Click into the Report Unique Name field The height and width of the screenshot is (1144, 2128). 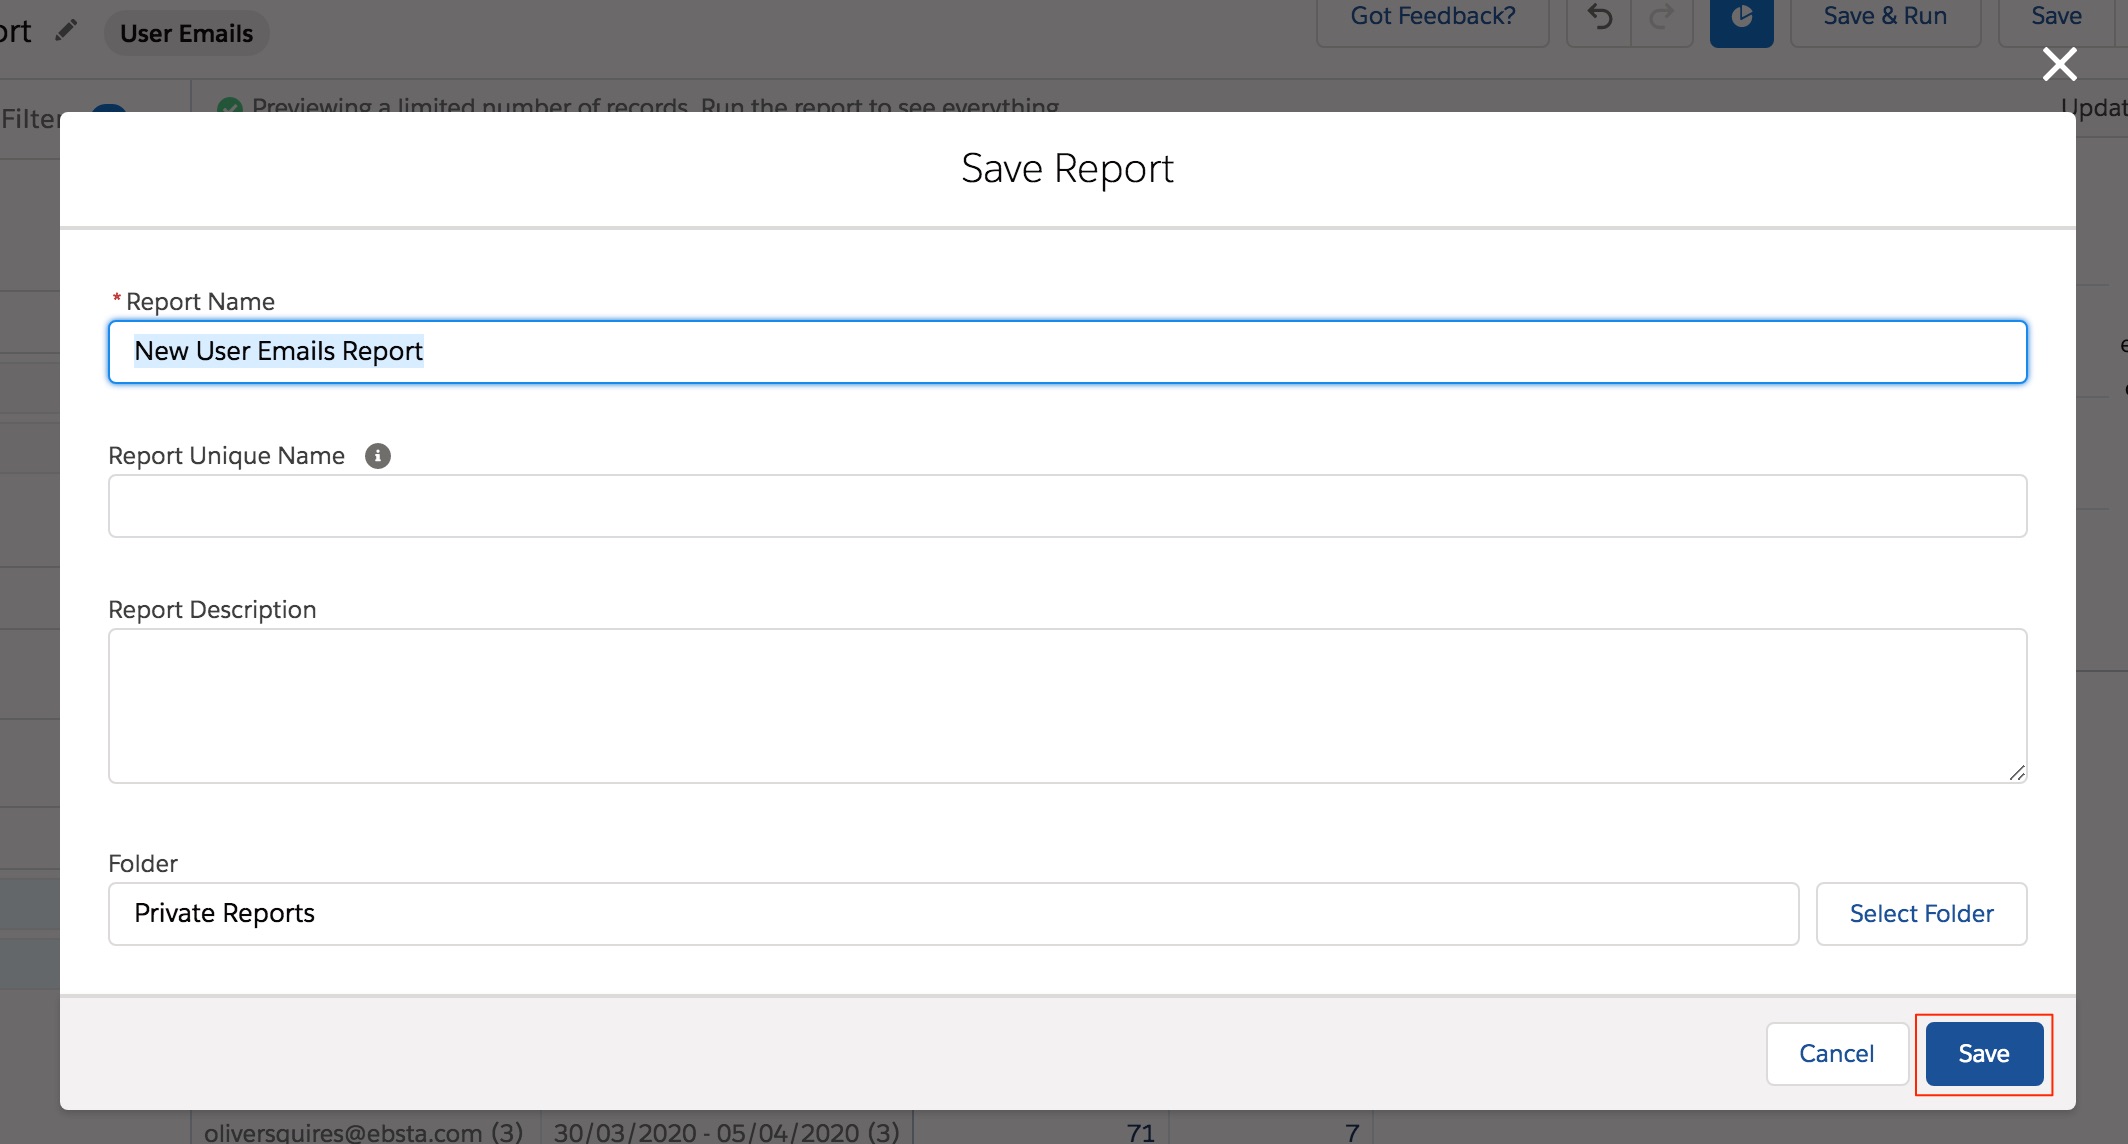click(x=1066, y=506)
